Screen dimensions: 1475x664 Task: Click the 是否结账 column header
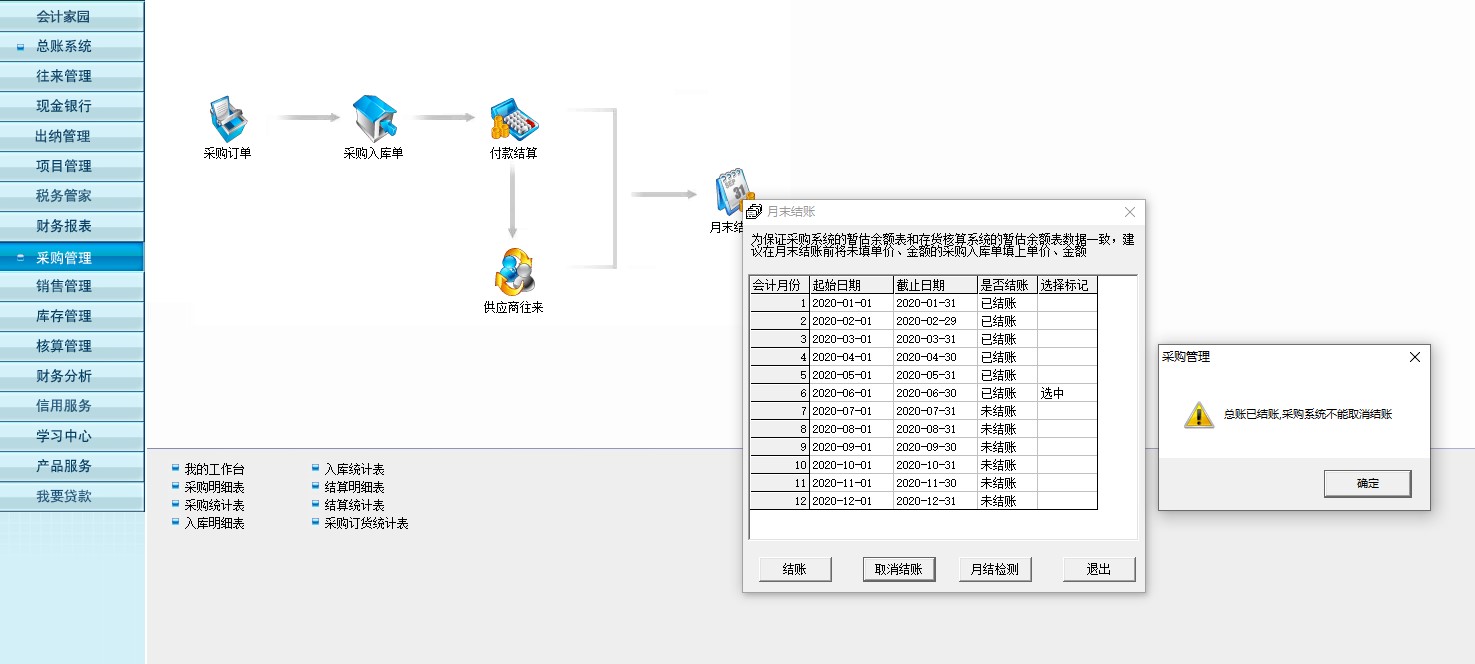click(1008, 285)
